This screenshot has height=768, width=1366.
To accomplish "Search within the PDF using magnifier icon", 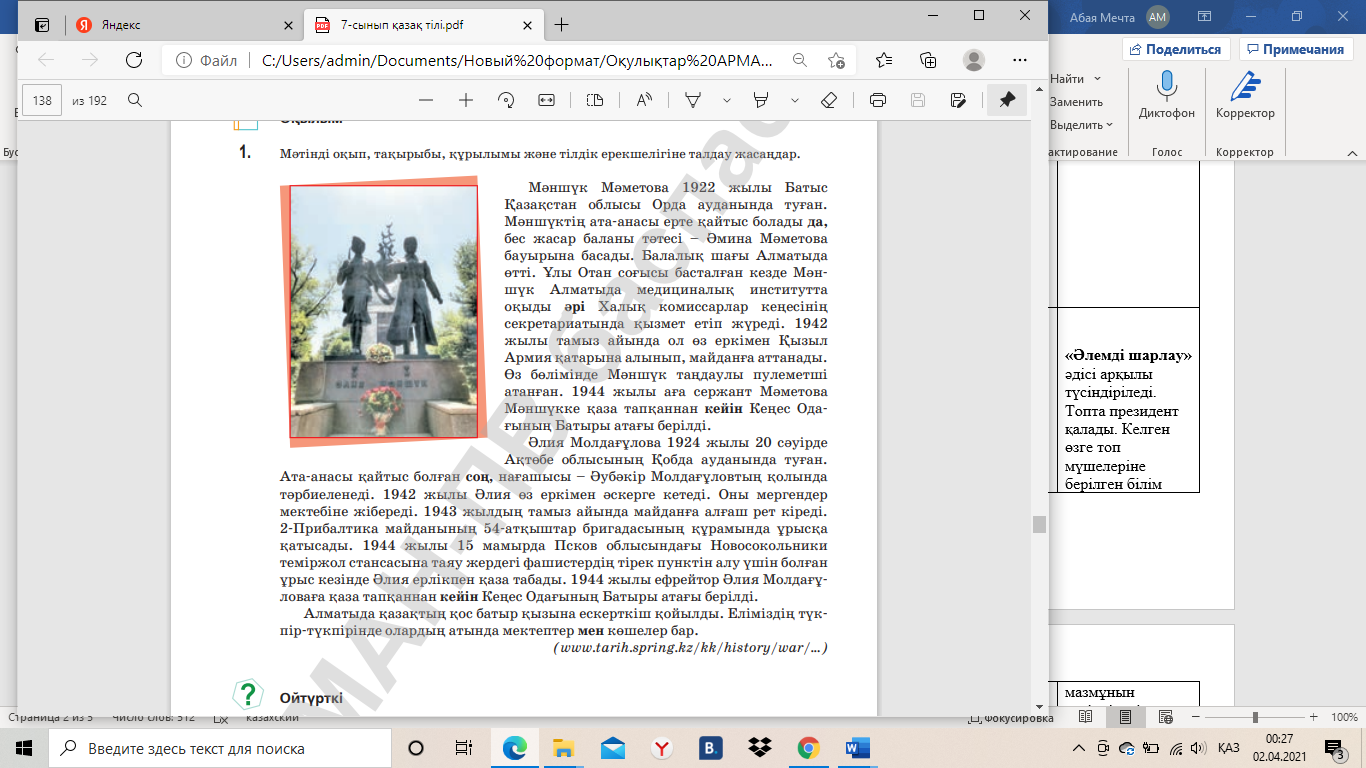I will [135, 100].
